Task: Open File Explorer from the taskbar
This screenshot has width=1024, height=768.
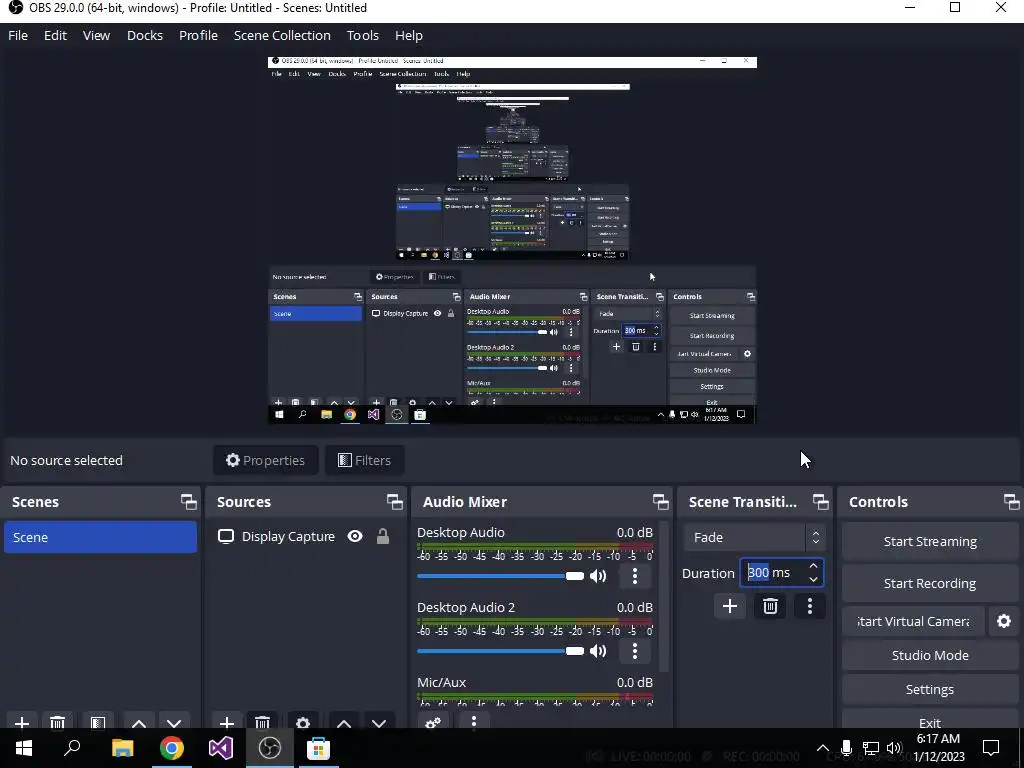Action: (x=122, y=748)
